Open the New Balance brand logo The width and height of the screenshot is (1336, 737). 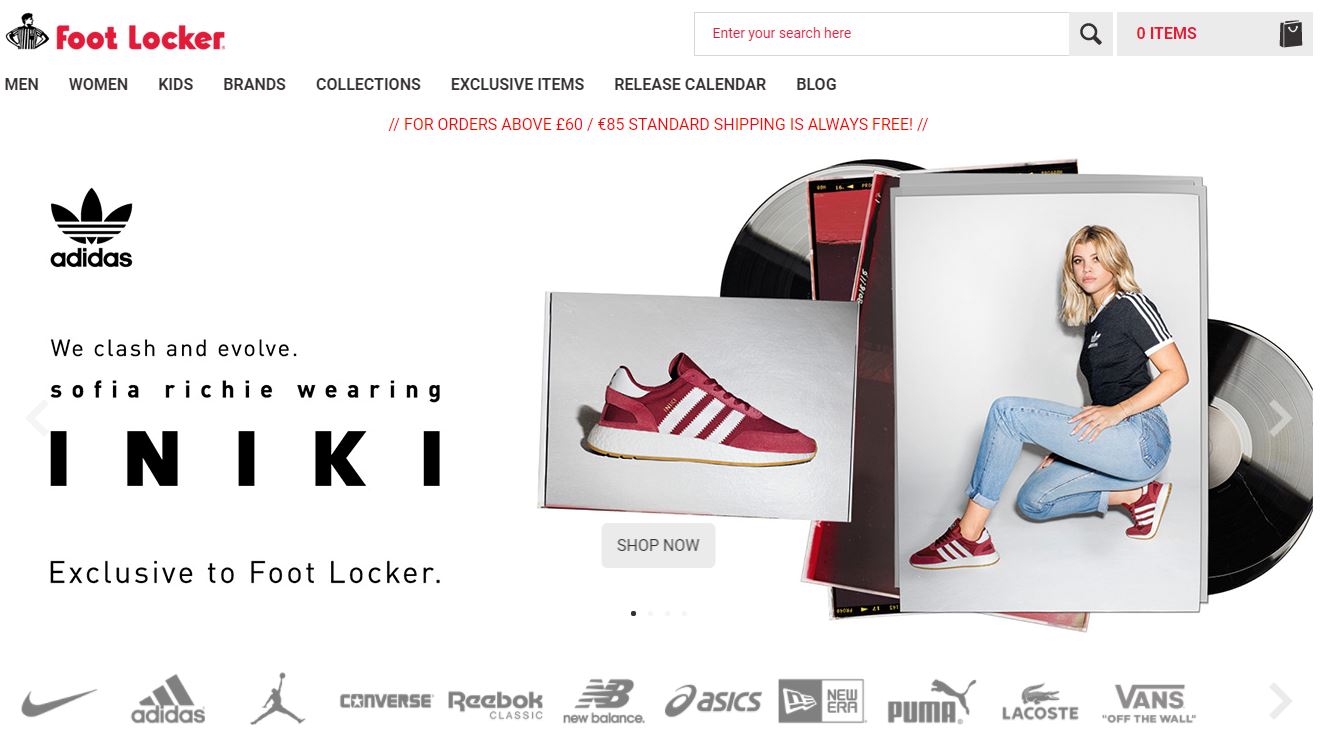(603, 701)
